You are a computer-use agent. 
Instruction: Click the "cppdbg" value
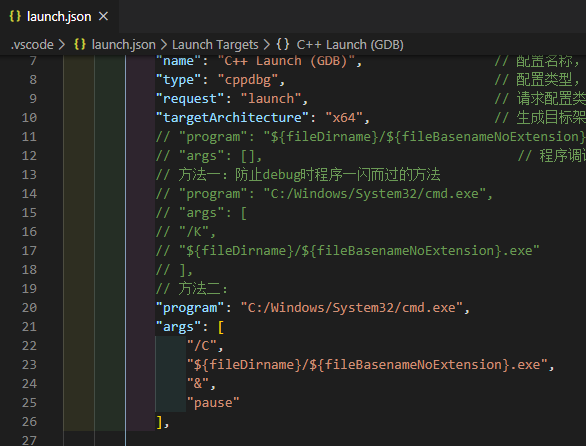coord(248,80)
